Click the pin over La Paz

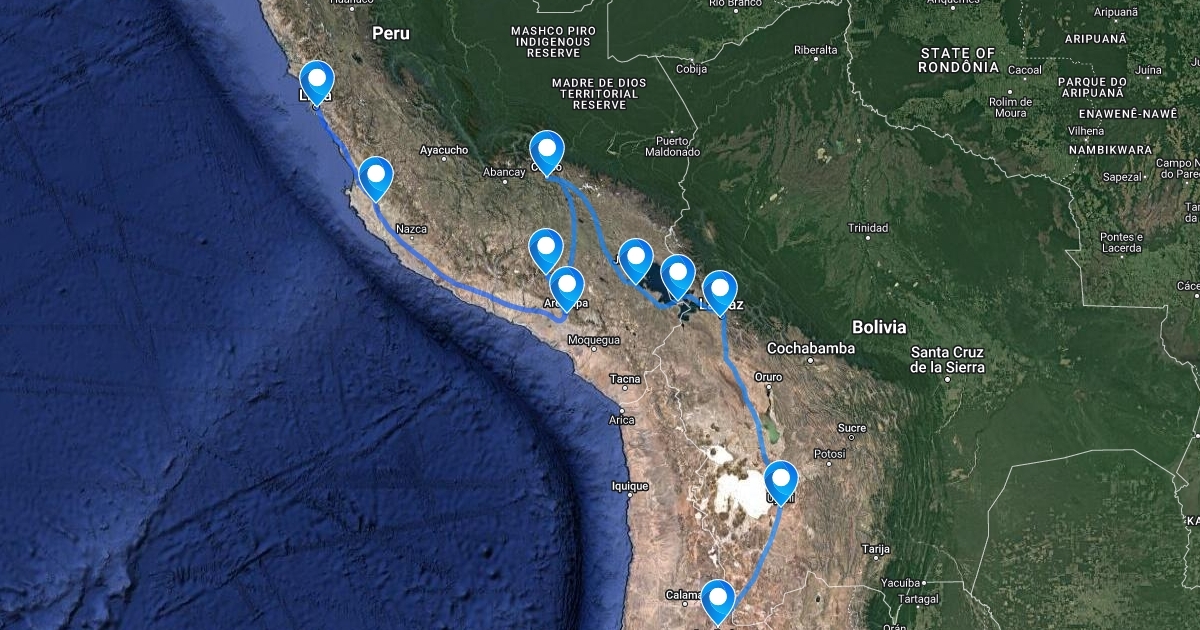719,292
